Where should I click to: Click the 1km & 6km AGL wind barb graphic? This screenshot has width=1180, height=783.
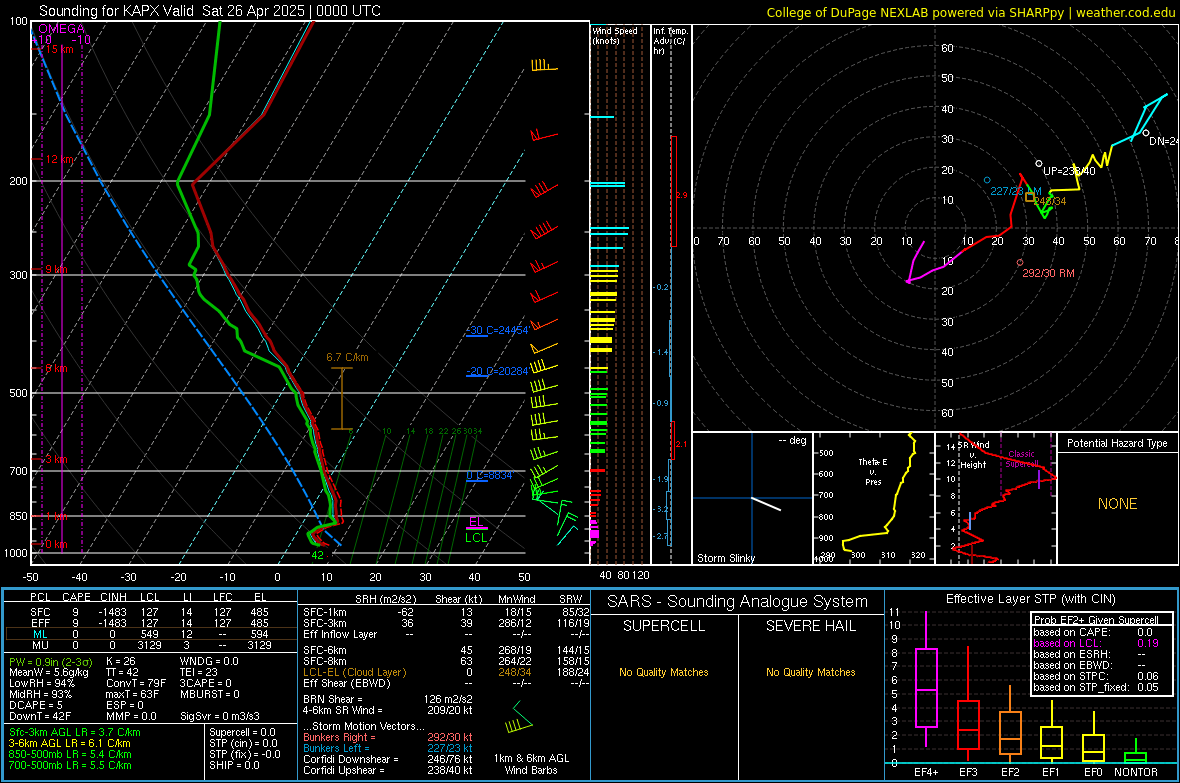point(519,719)
